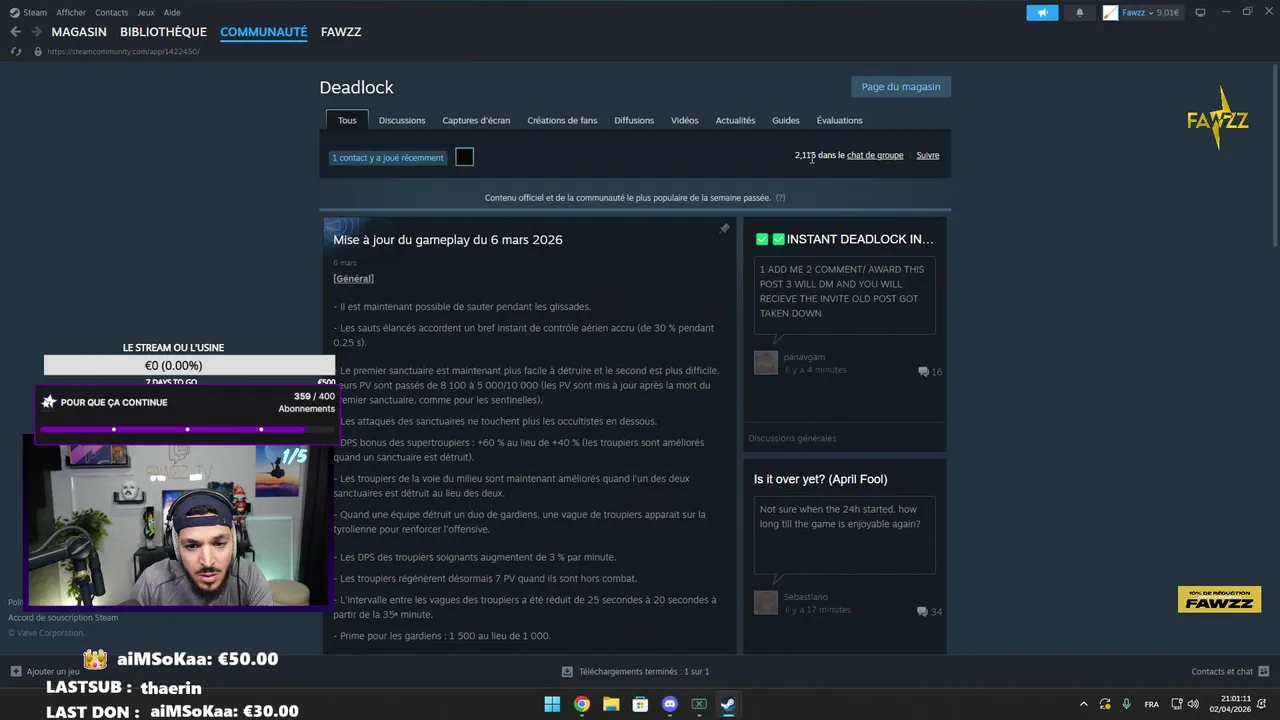The image size is (1280, 720).
Task: Open the INSTANT DEADLOCK IN... post
Action: pyautogui.click(x=845, y=239)
